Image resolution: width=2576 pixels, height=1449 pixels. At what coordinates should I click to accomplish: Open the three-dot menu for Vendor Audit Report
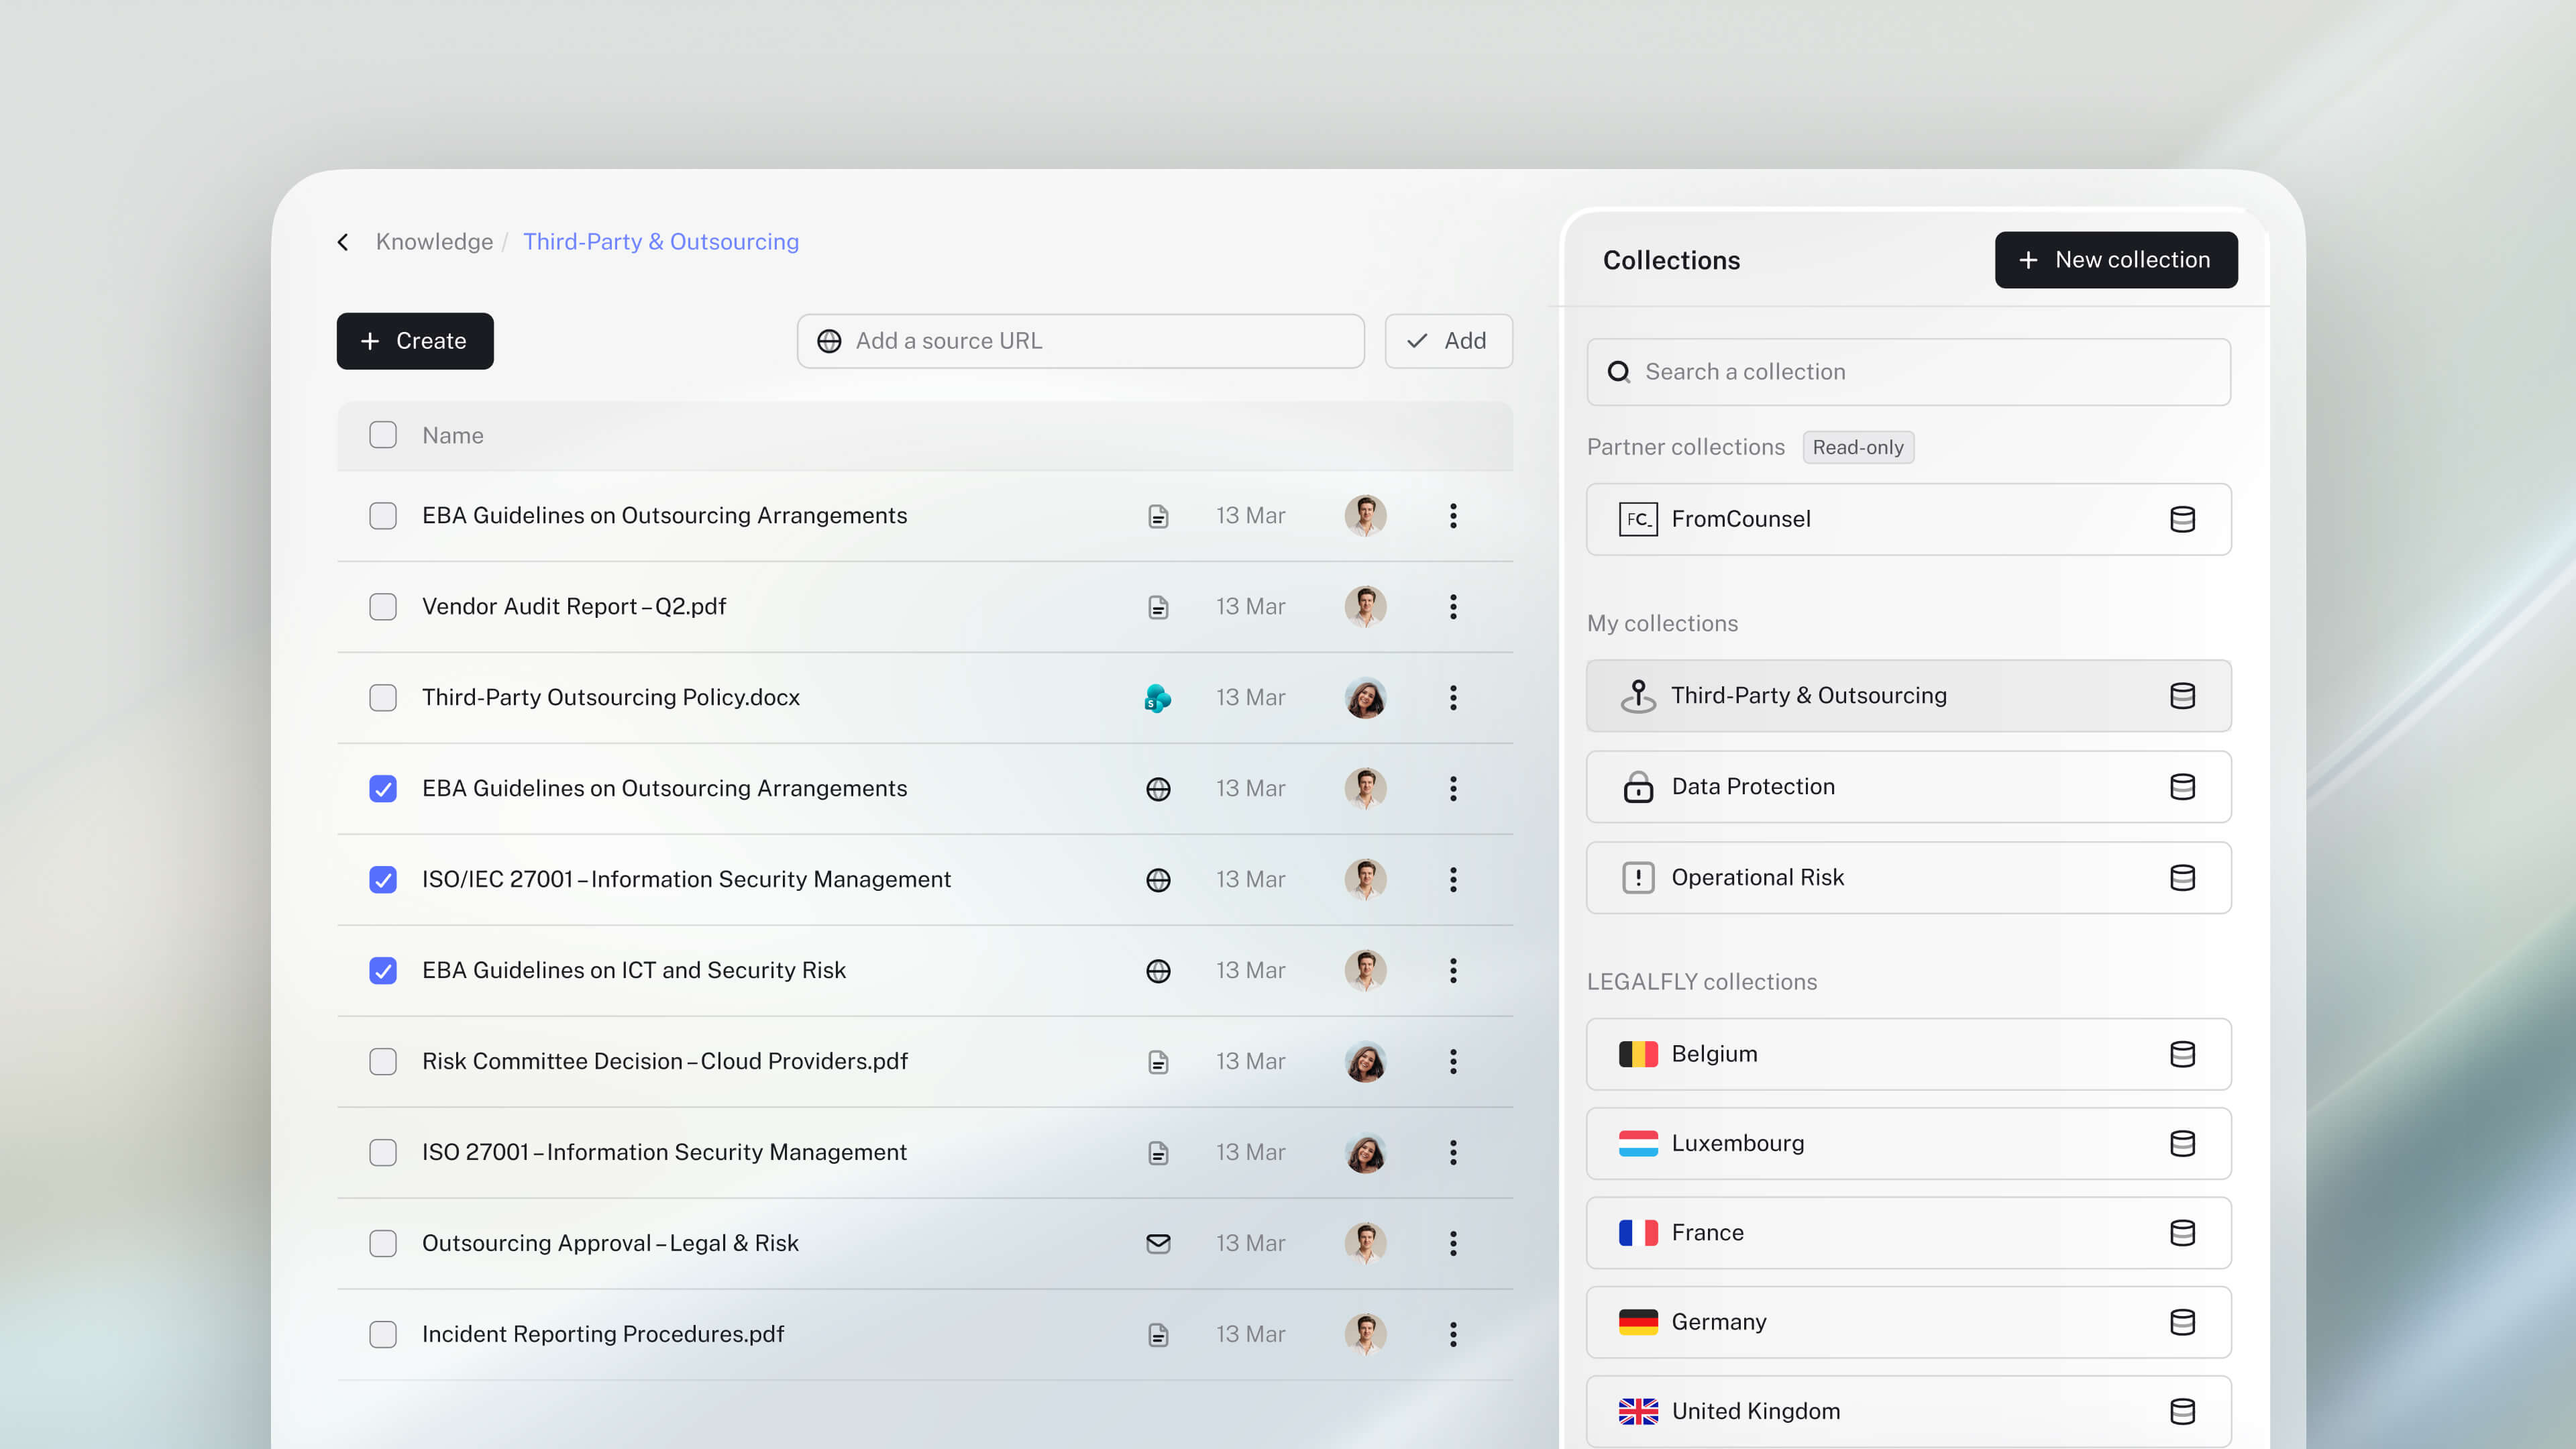pyautogui.click(x=1453, y=607)
